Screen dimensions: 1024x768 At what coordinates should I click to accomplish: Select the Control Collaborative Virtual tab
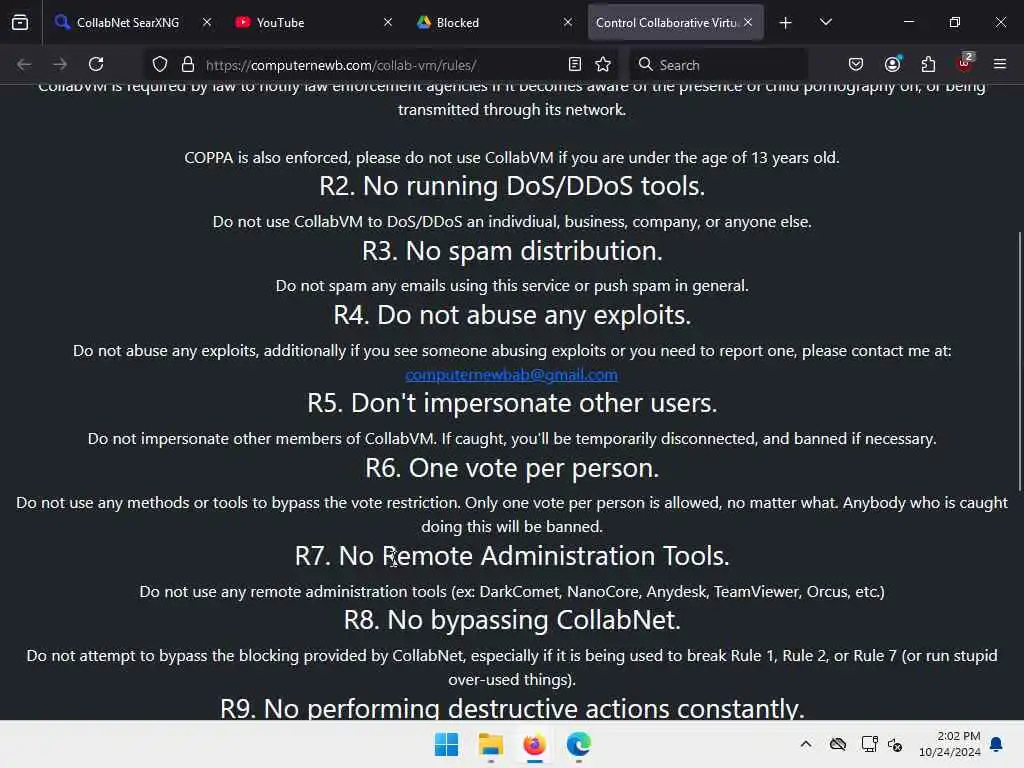tap(666, 22)
